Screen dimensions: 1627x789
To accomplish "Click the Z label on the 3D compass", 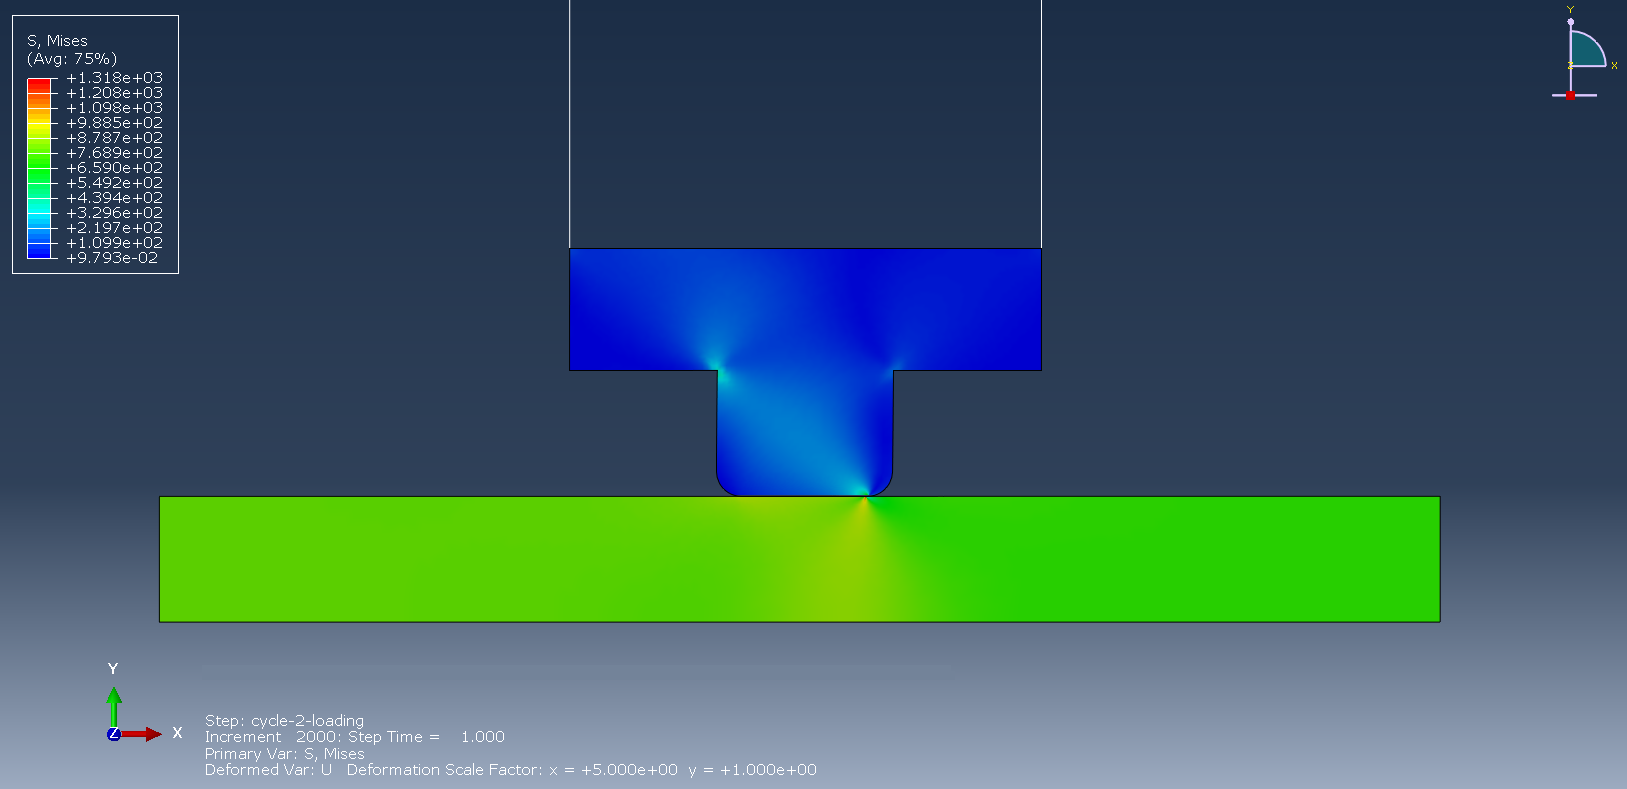I will click(x=1570, y=65).
